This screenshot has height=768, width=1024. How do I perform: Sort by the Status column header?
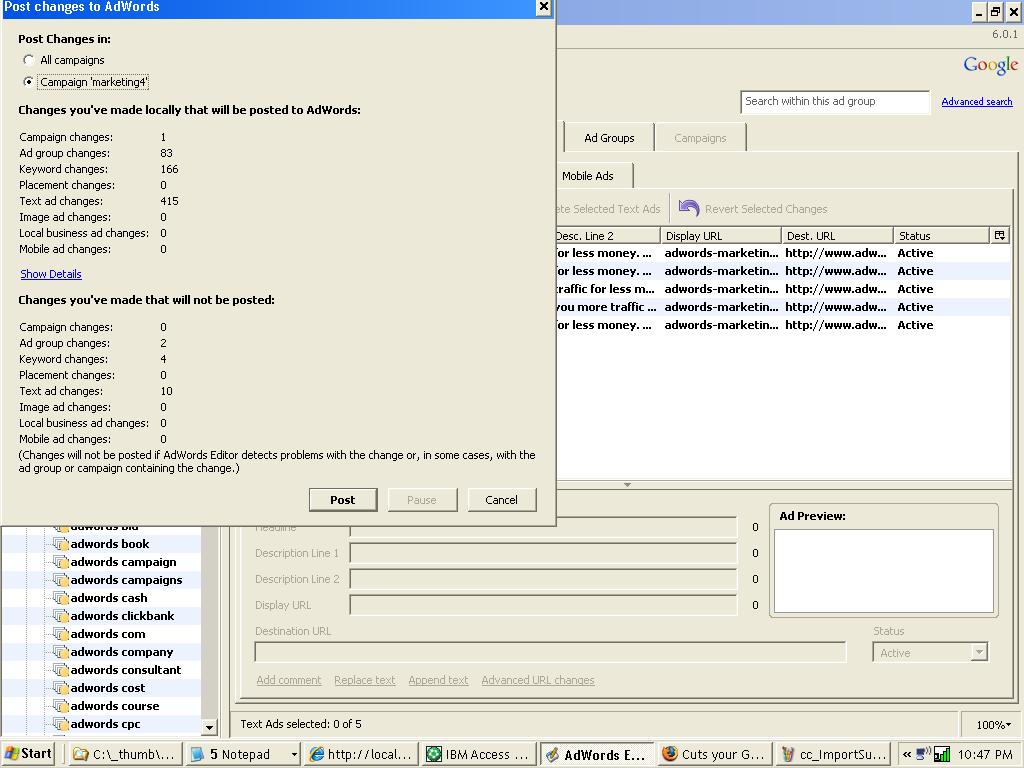click(x=942, y=236)
